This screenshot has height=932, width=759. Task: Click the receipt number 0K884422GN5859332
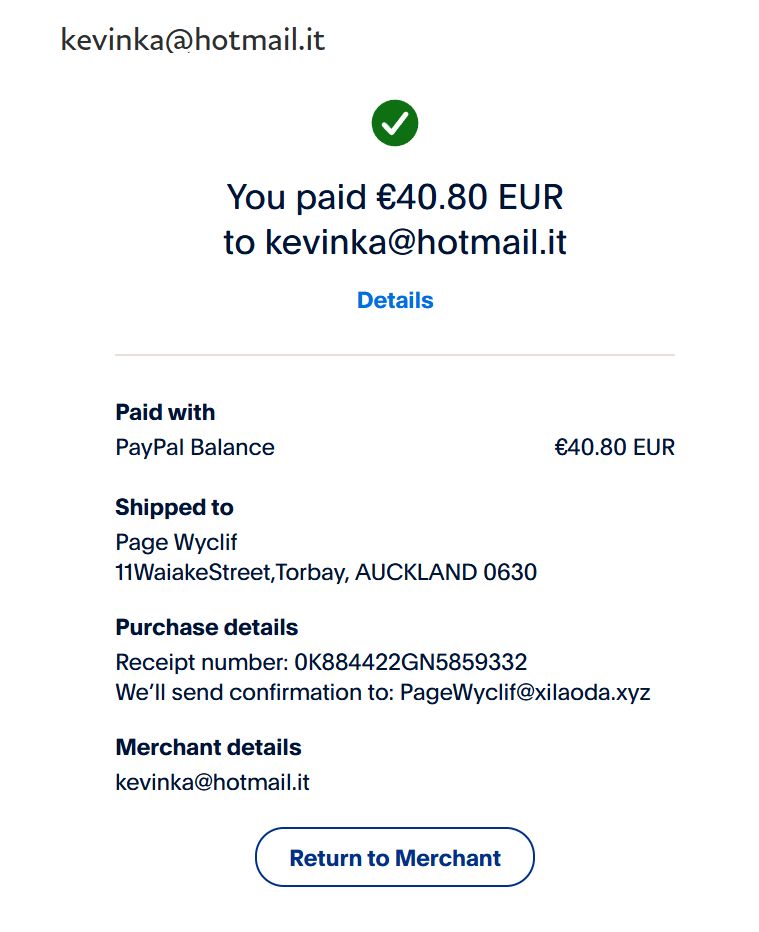pyautogui.click(x=410, y=662)
